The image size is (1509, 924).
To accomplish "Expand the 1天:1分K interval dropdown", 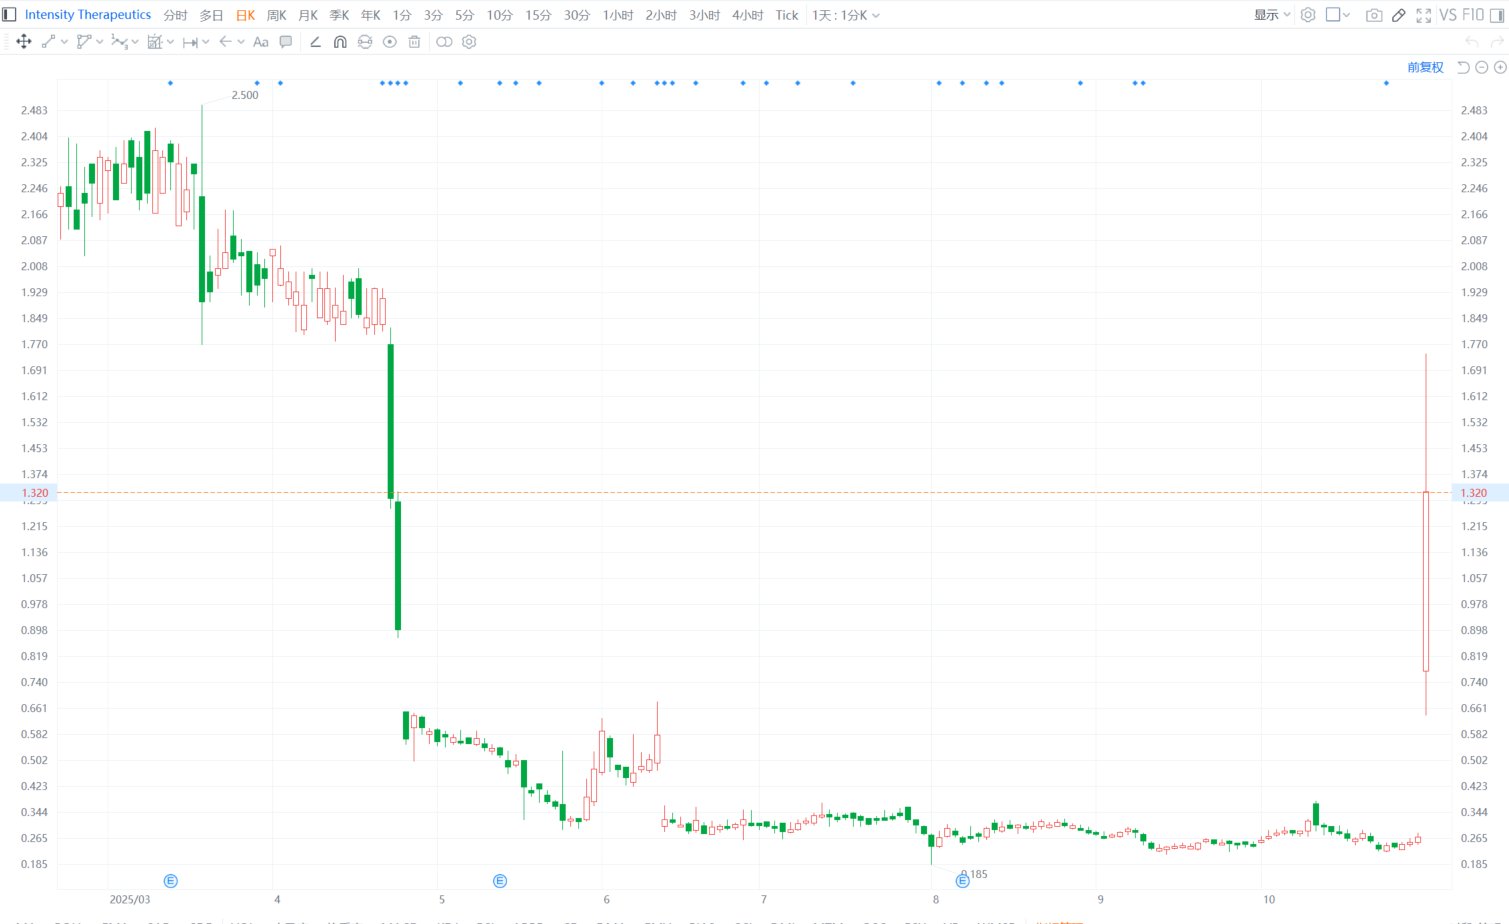I will pos(845,15).
